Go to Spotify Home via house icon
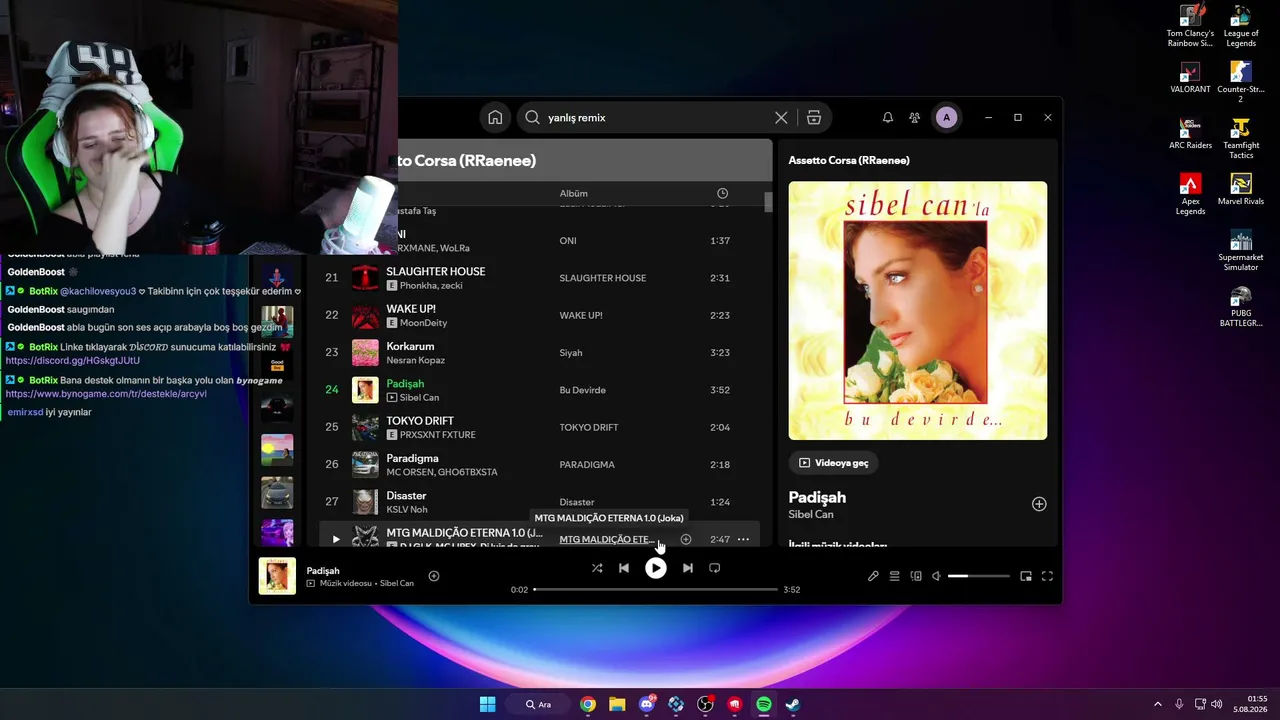 (x=495, y=117)
